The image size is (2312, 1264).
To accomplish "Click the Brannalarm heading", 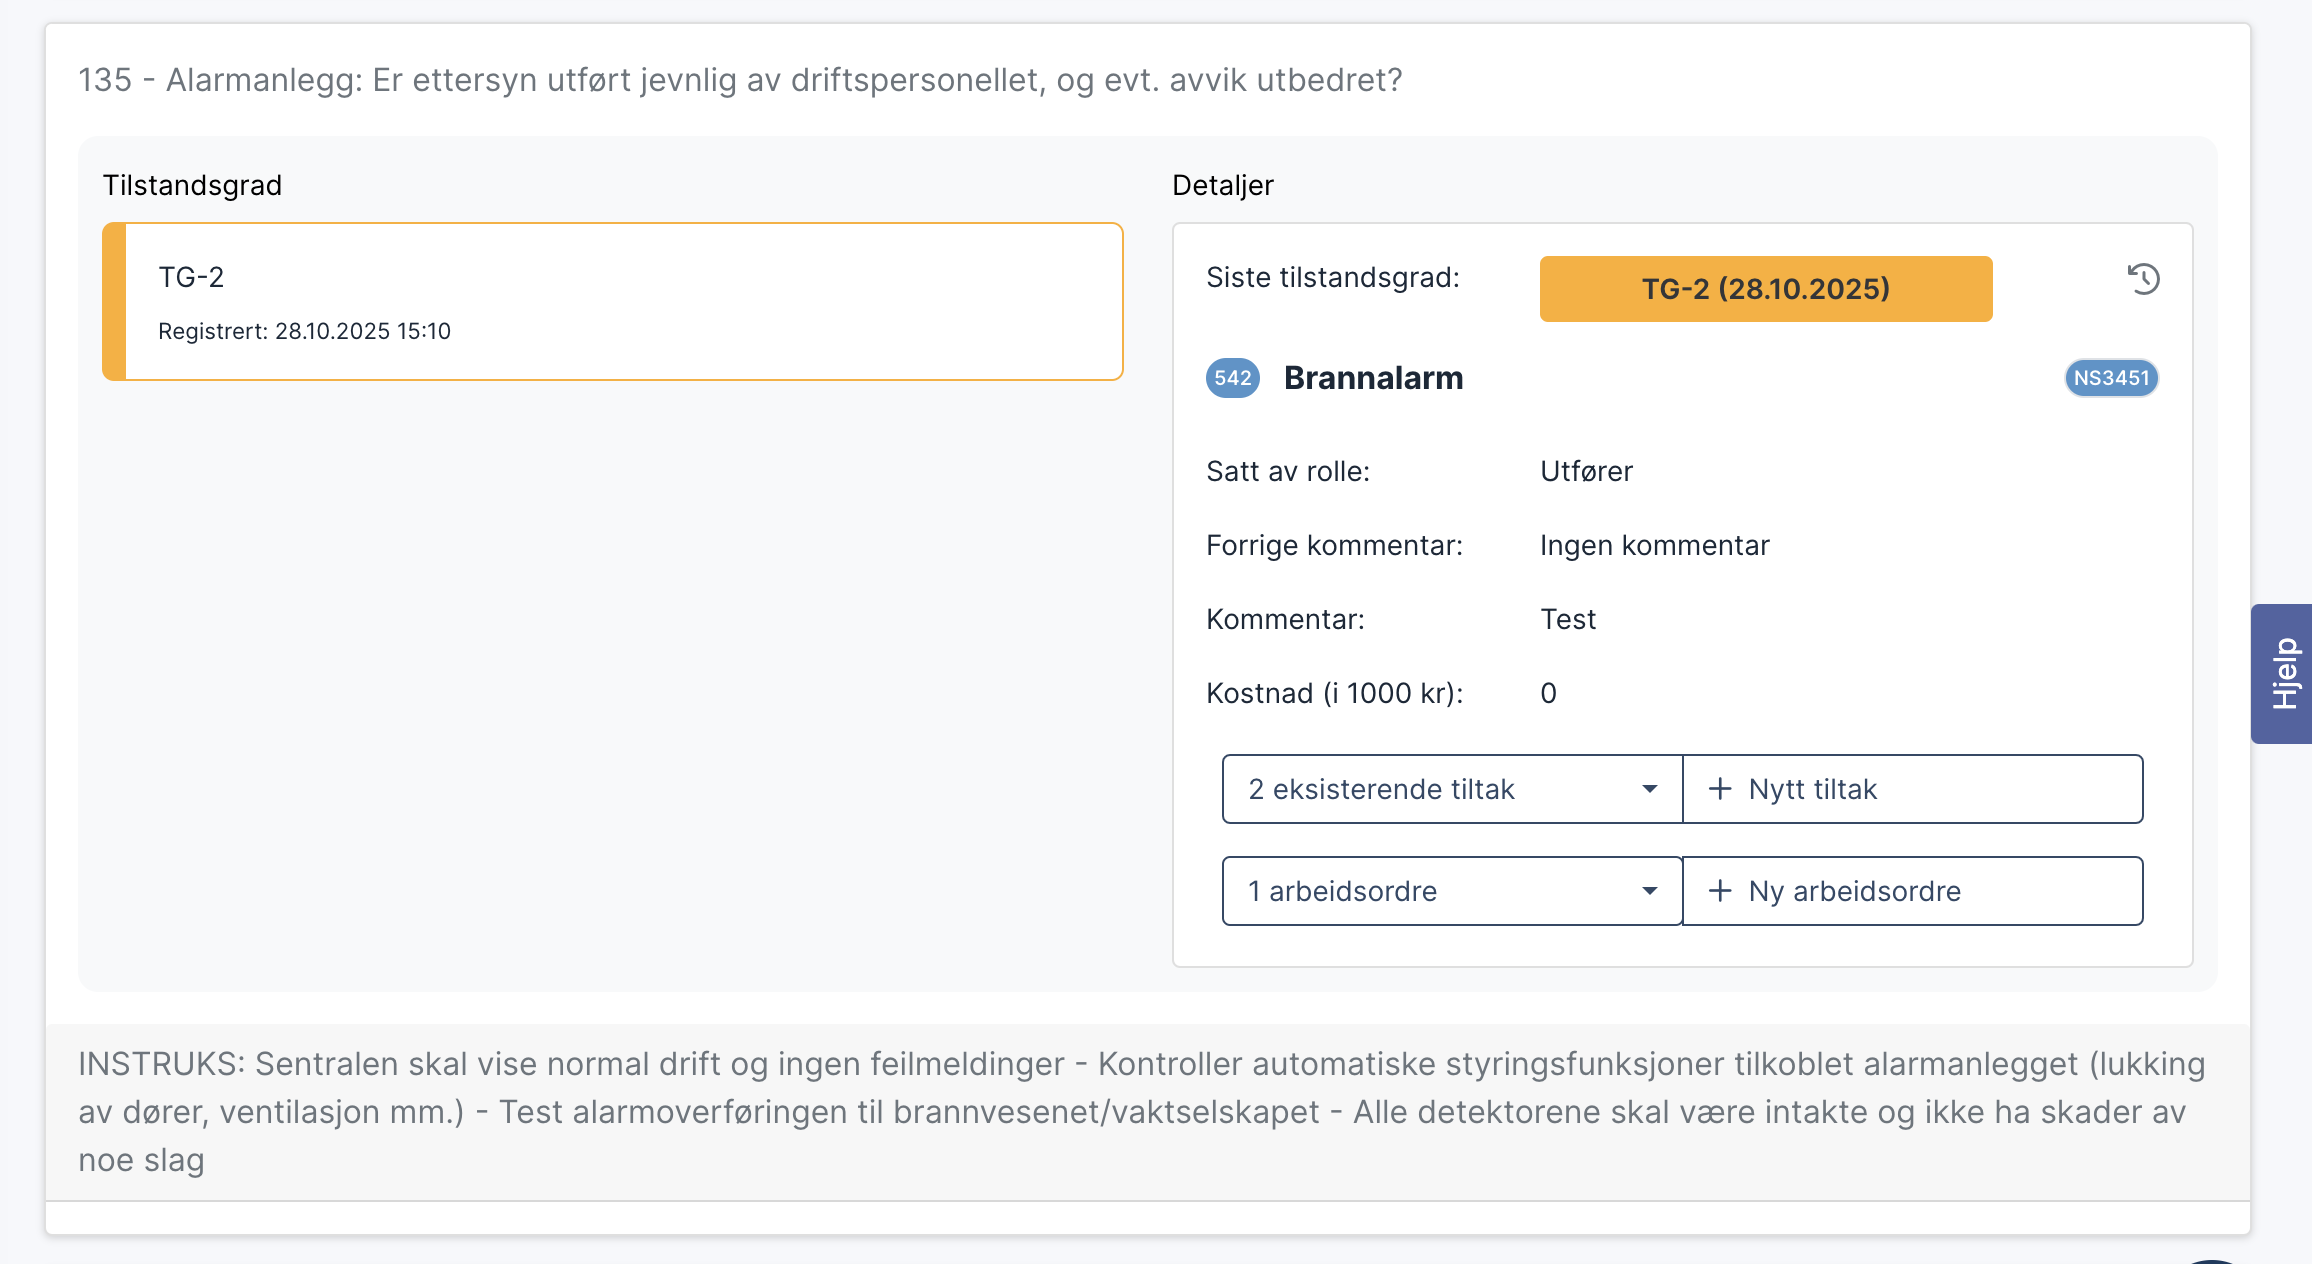I will [x=1373, y=378].
